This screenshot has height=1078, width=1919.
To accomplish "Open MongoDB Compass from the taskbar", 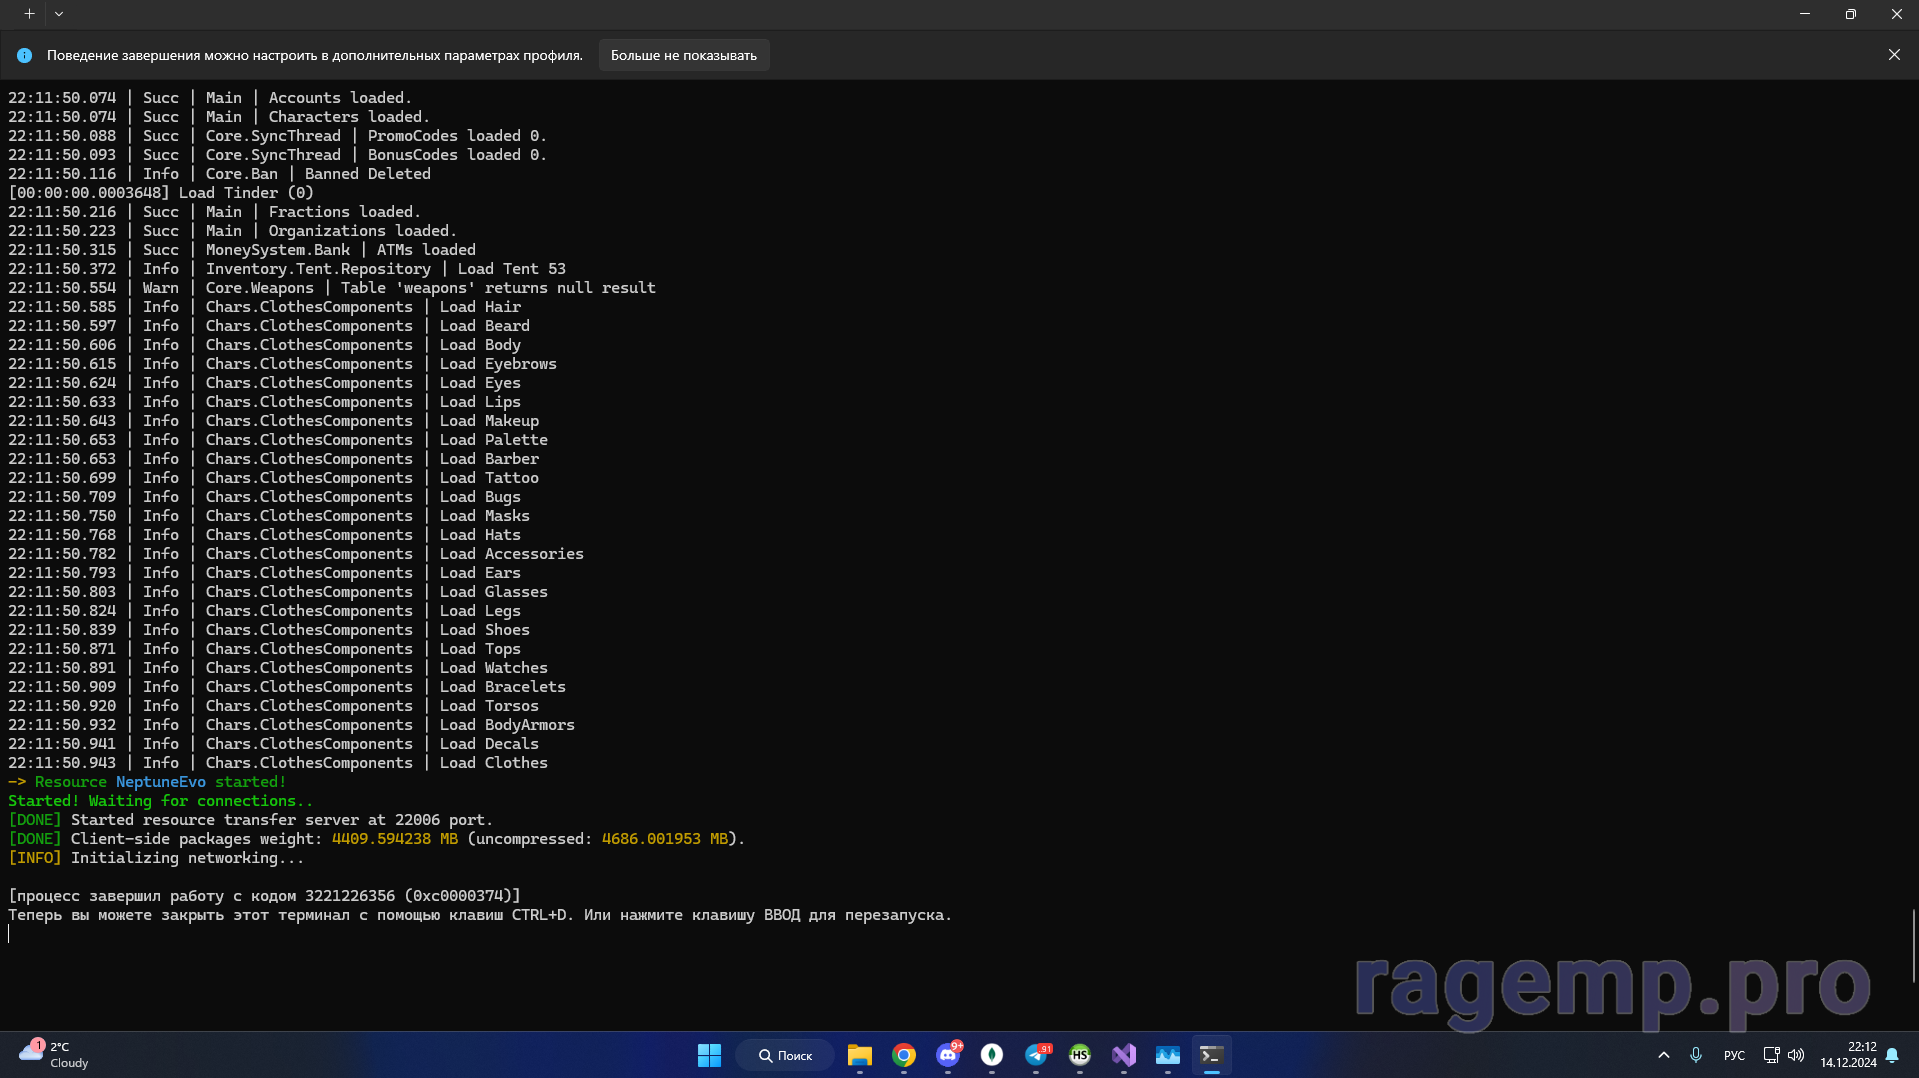I will [x=991, y=1055].
